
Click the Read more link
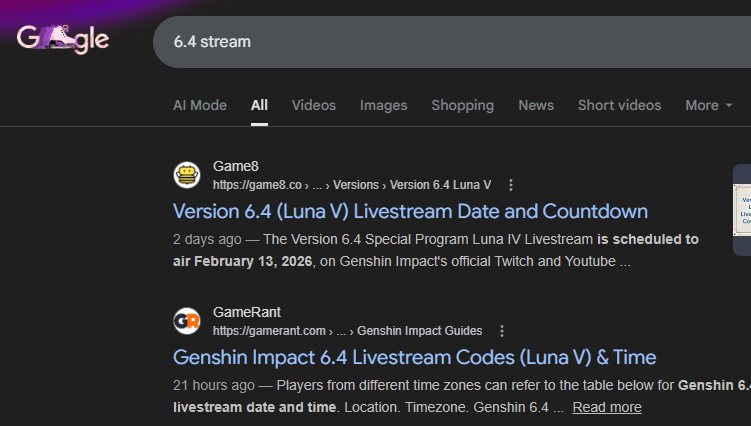607,407
